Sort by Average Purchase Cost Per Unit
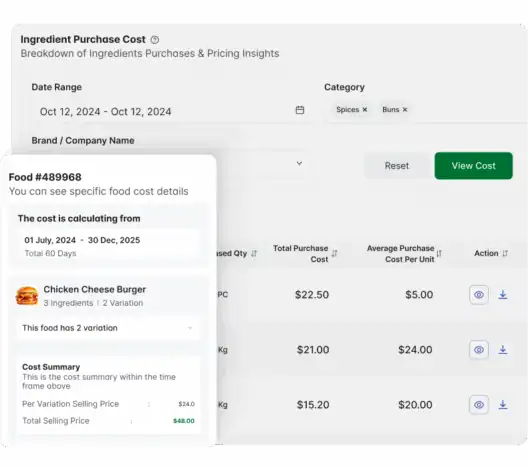Viewport: 528px width, 469px height. point(439,253)
